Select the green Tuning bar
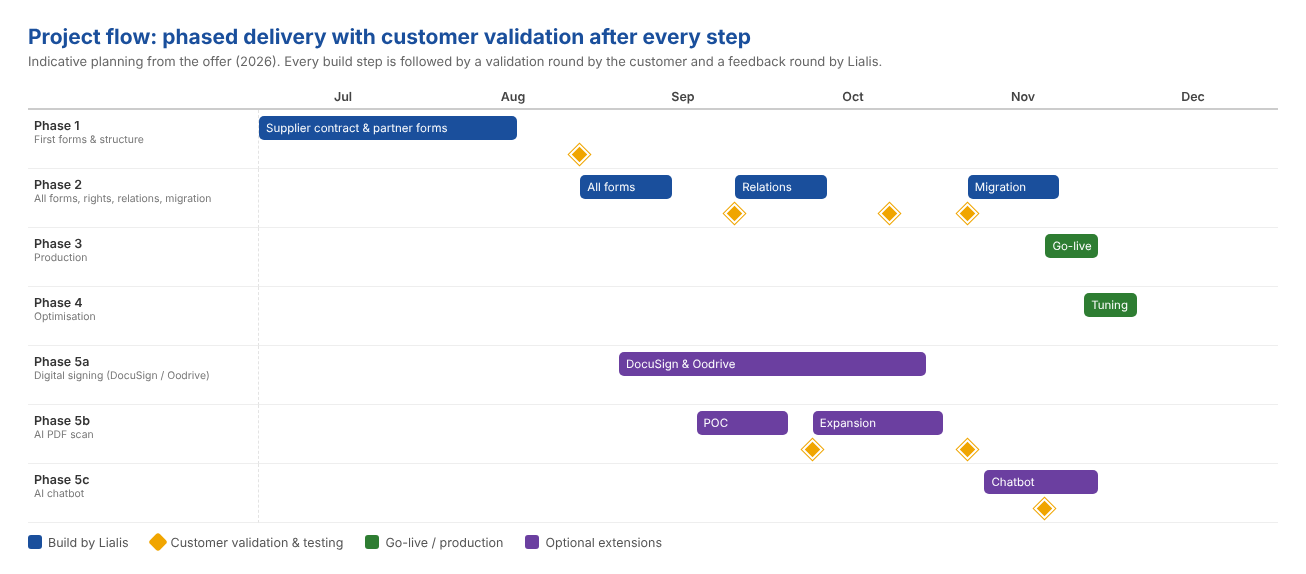 point(1110,305)
